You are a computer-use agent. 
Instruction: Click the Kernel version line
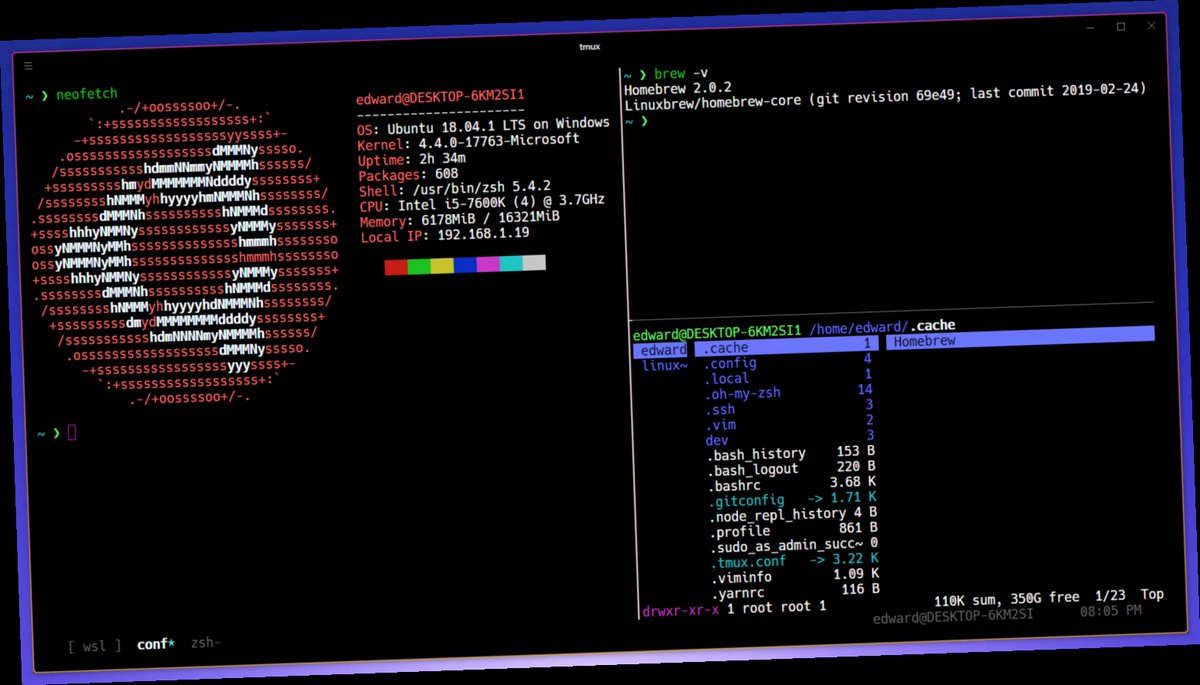point(468,143)
